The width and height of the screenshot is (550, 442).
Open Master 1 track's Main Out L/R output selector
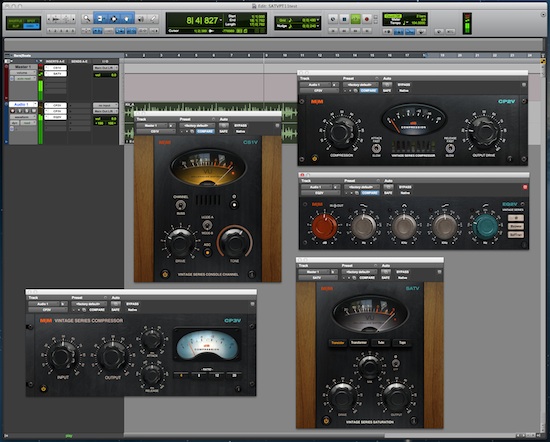105,68
